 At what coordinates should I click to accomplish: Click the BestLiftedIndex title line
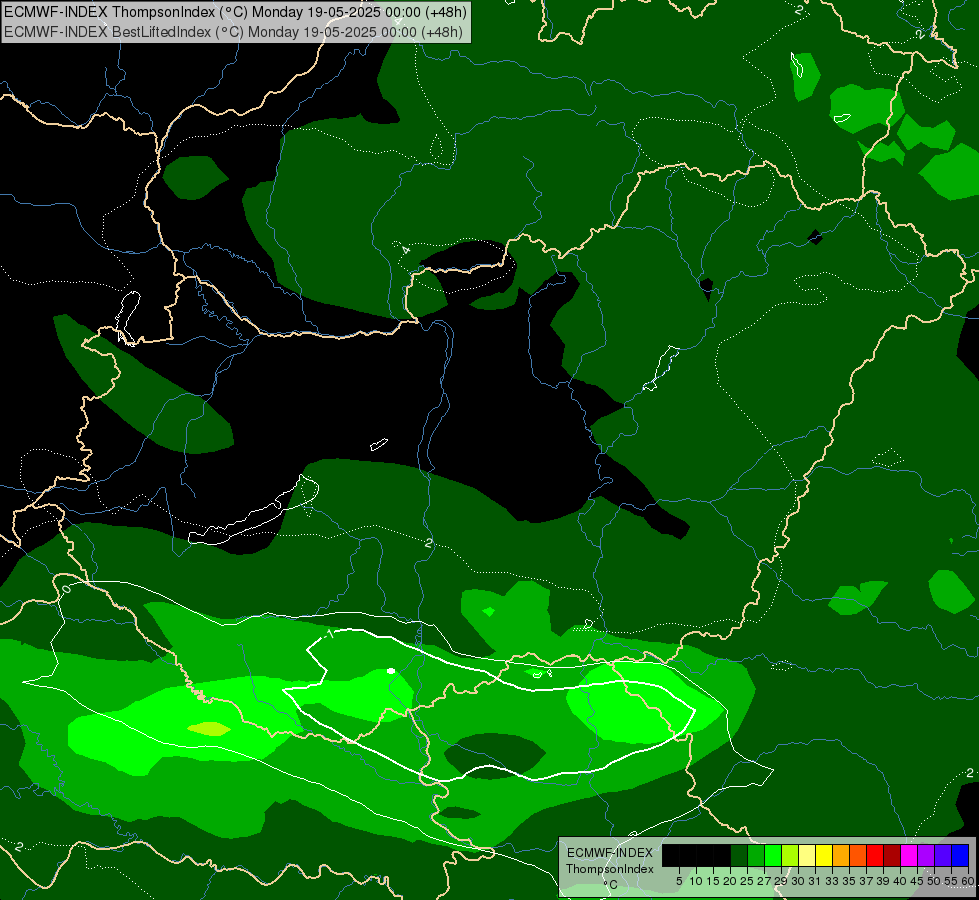click(x=234, y=31)
